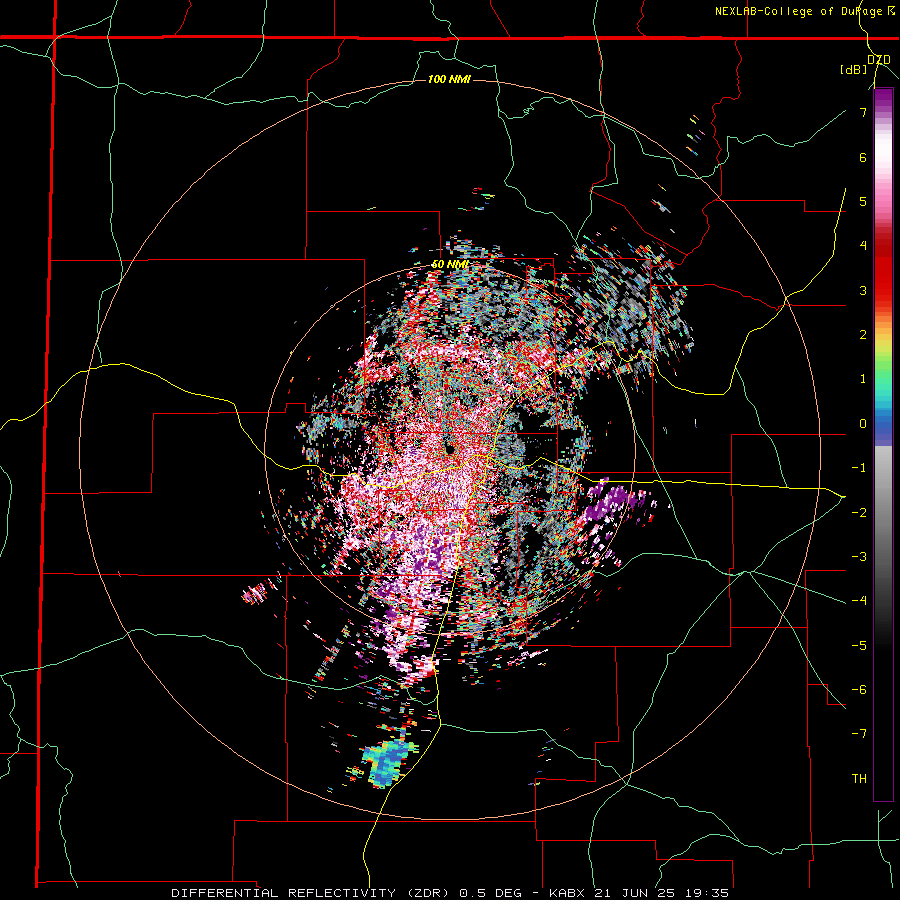Click the 1 value on color scale

(x=863, y=379)
